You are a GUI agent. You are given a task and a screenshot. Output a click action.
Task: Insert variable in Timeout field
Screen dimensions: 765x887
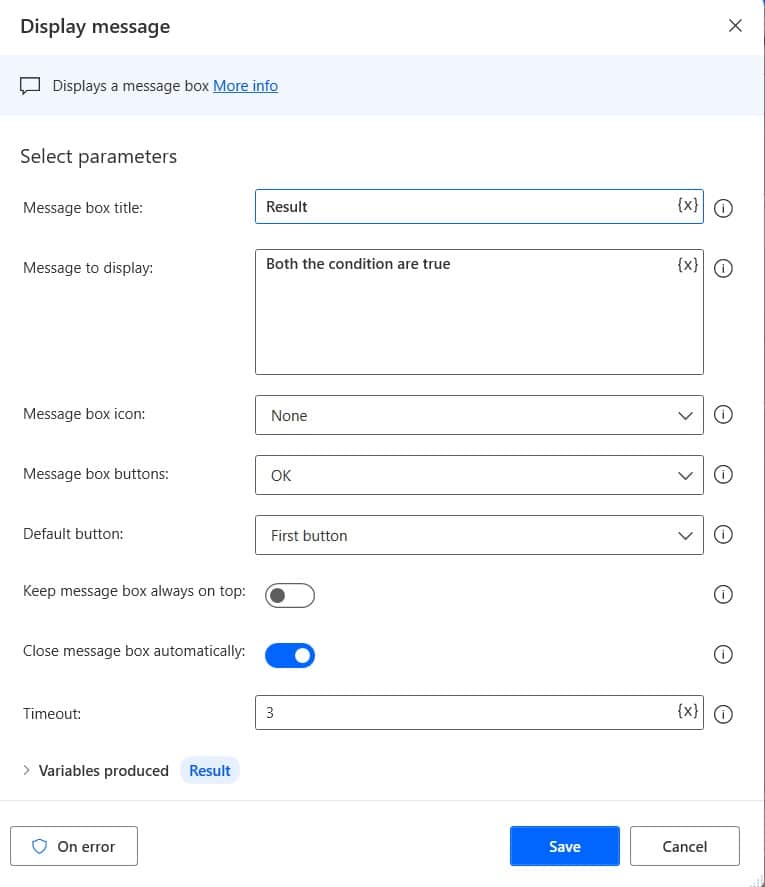687,711
